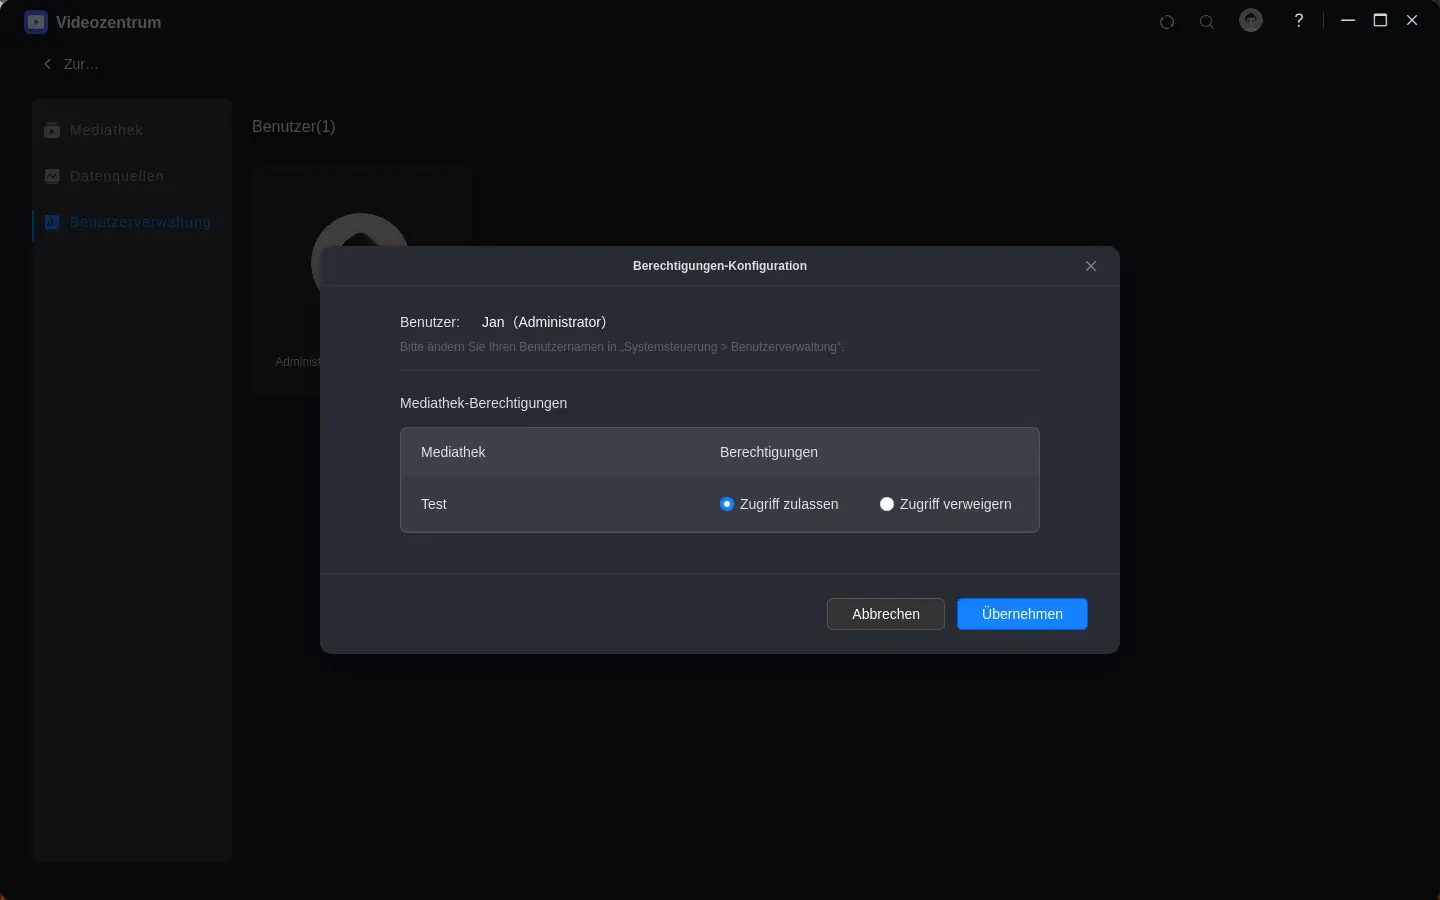The height and width of the screenshot is (900, 1440).
Task: Confirm with the Übernehmen button
Action: [x=1022, y=614]
